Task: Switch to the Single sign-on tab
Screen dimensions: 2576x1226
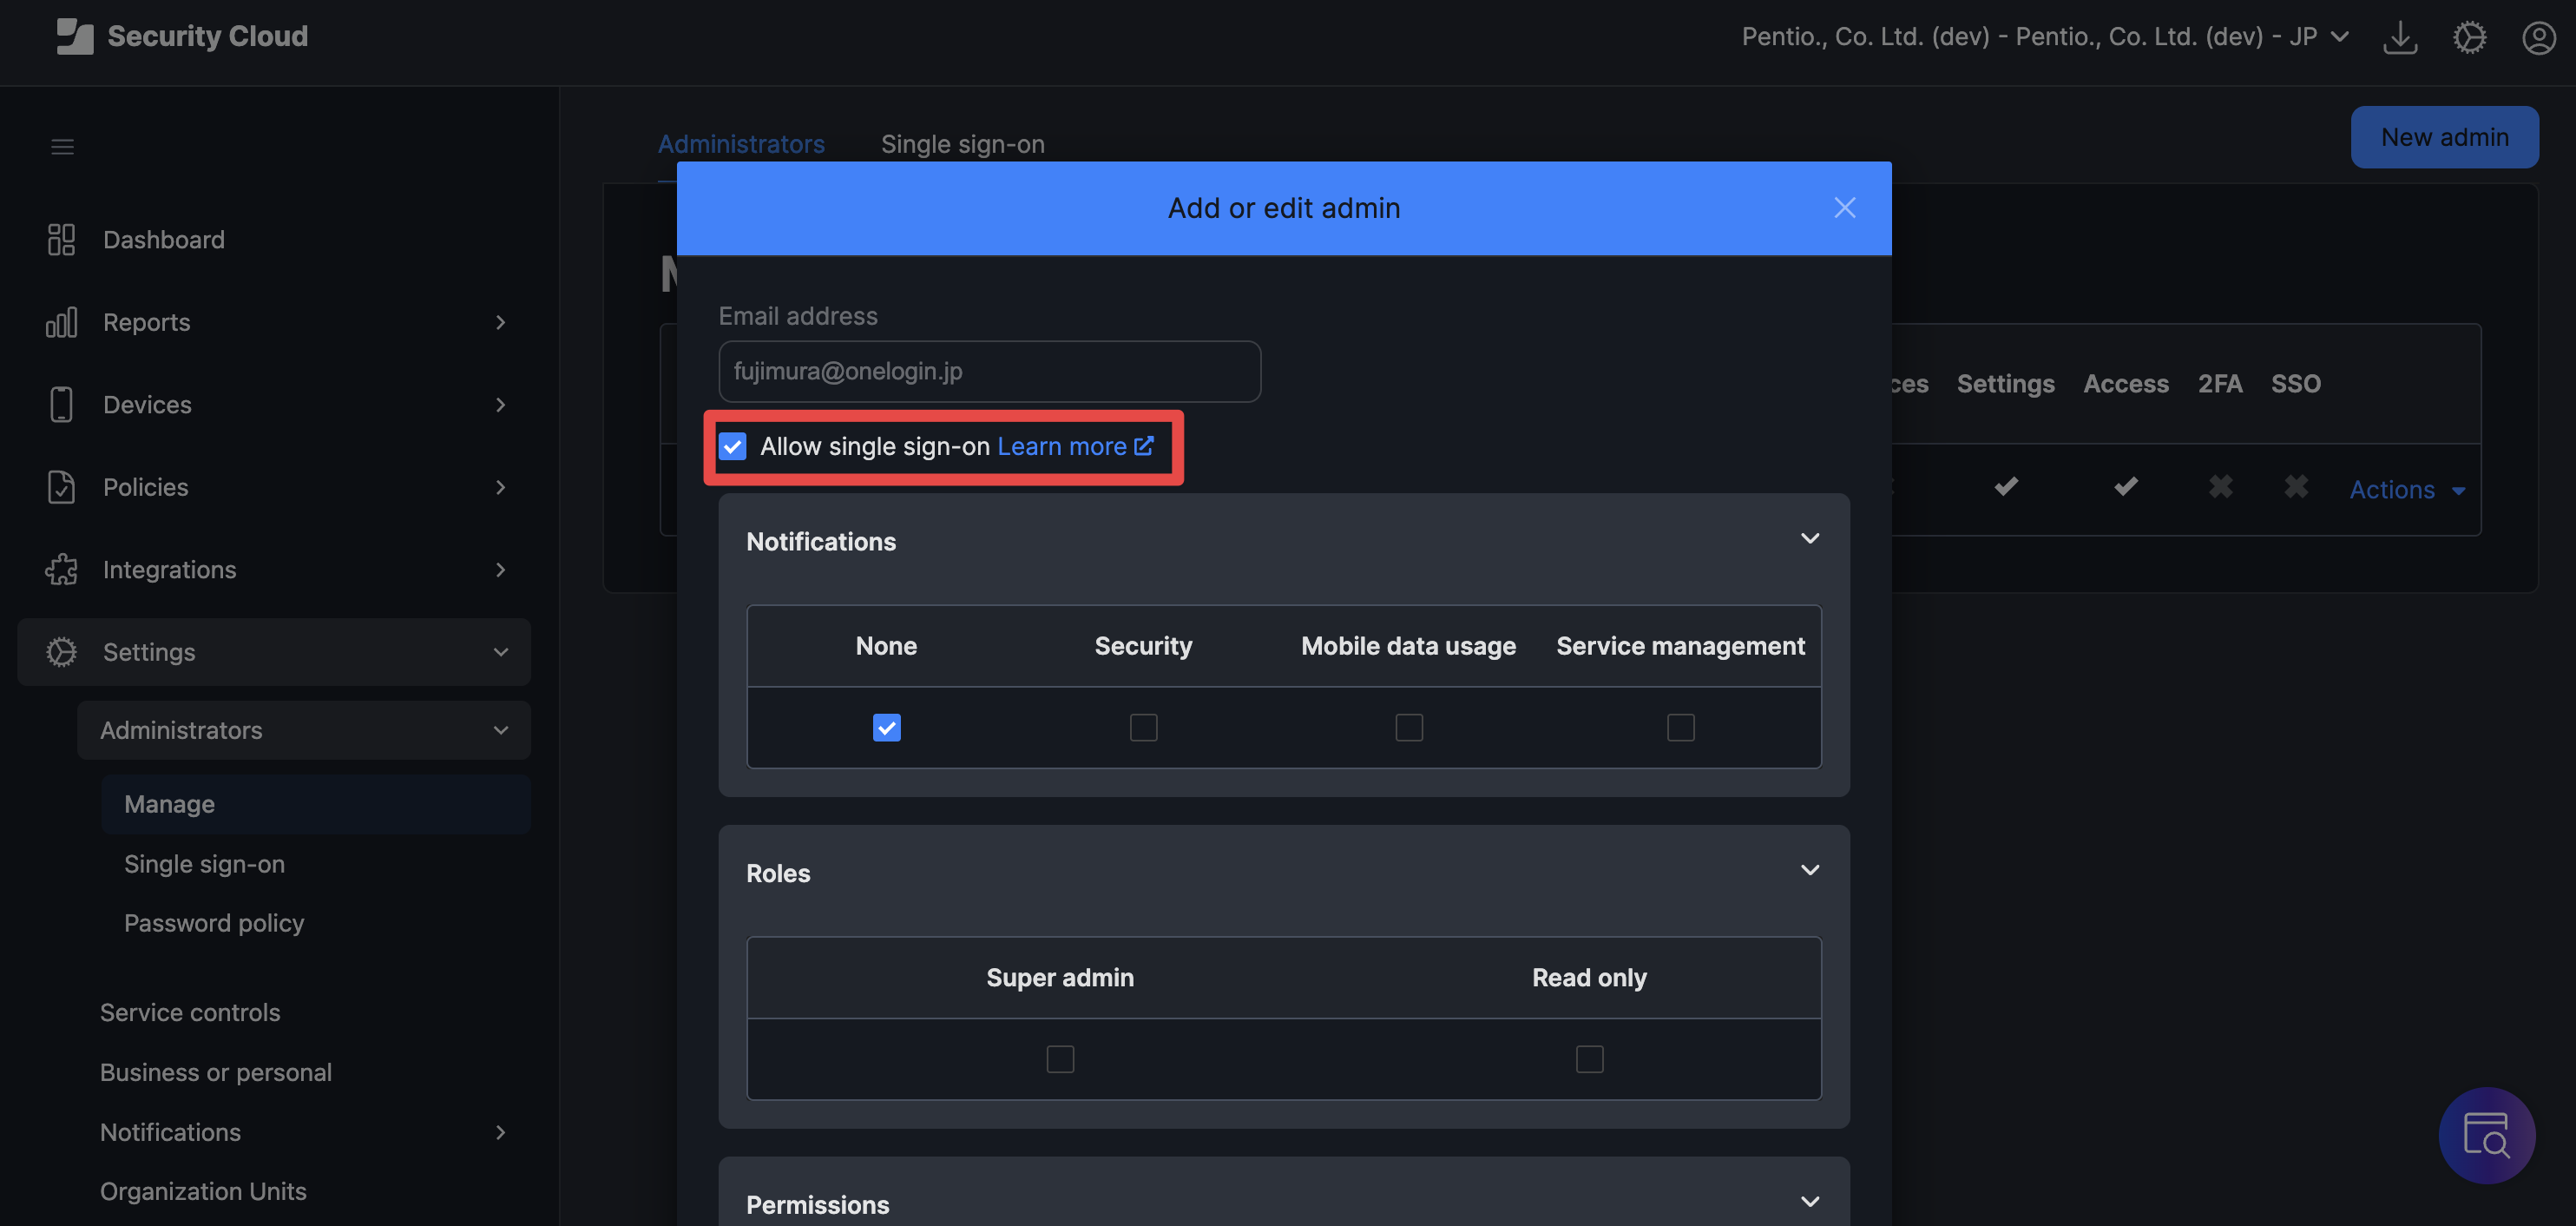Action: pyautogui.click(x=963, y=144)
